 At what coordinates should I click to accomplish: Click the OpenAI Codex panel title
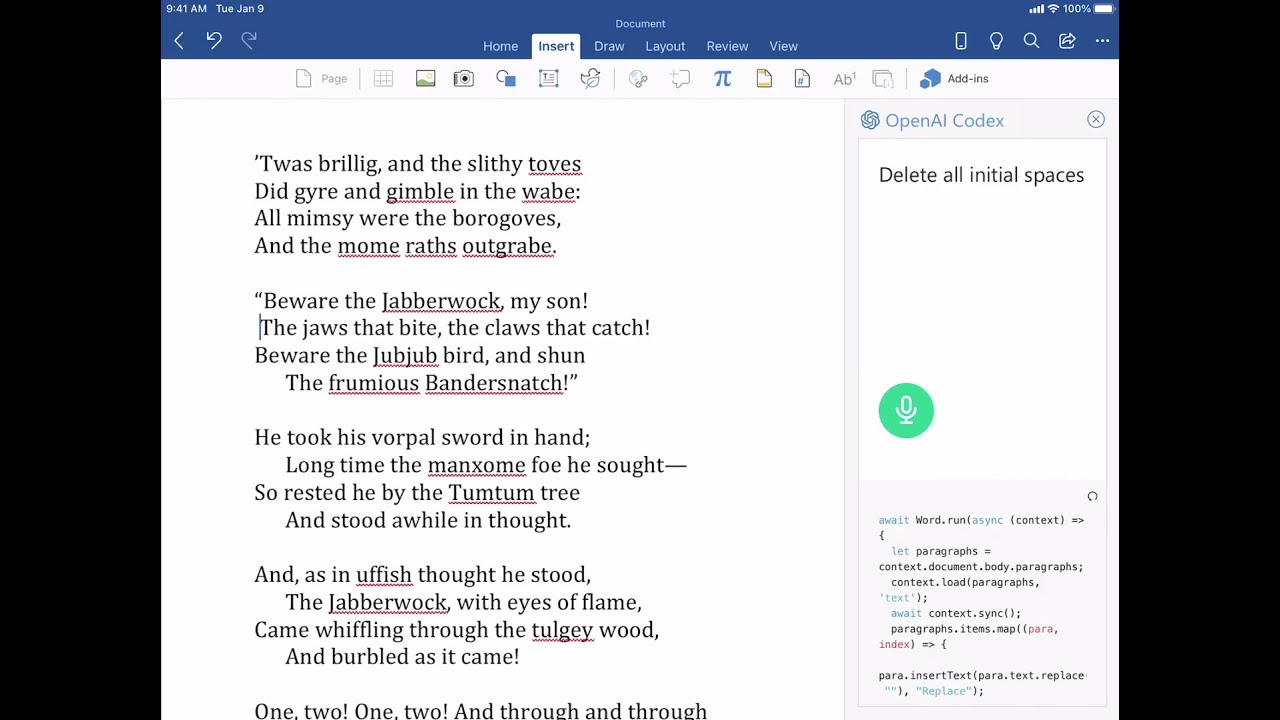pos(944,121)
